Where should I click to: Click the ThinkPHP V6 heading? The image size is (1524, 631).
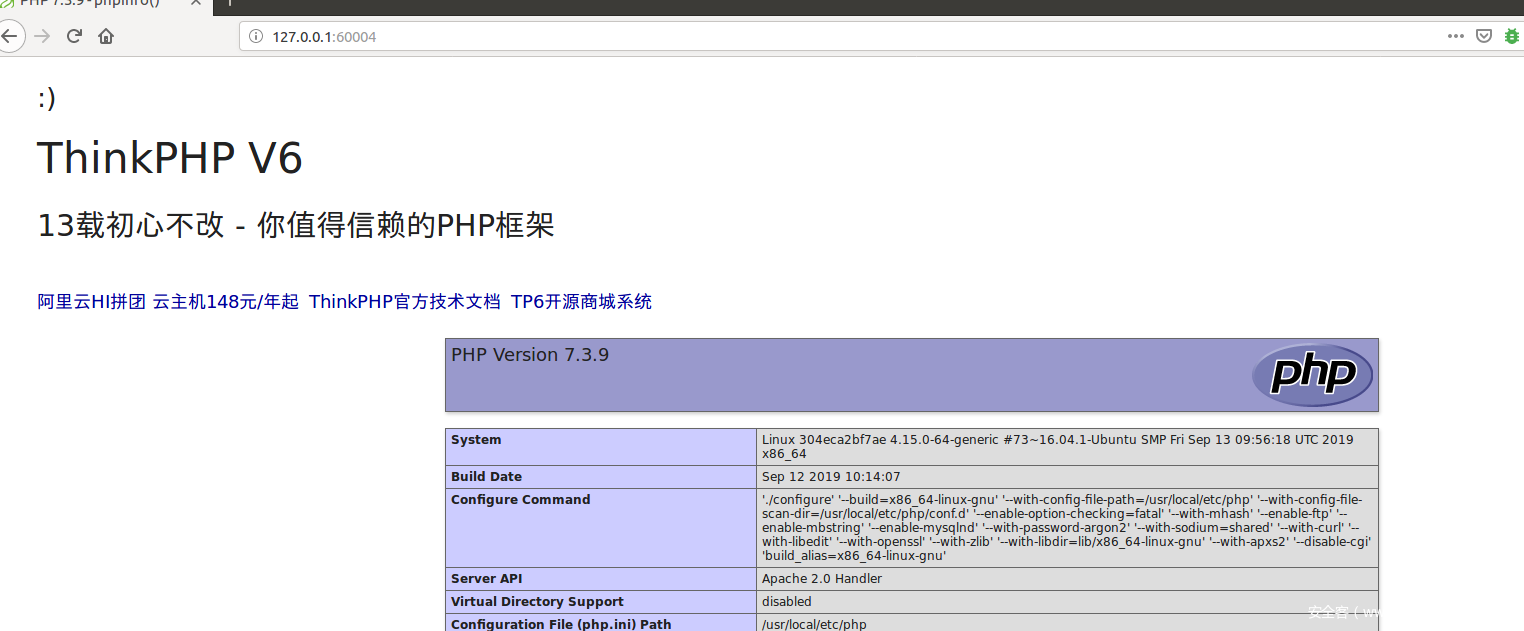point(170,158)
